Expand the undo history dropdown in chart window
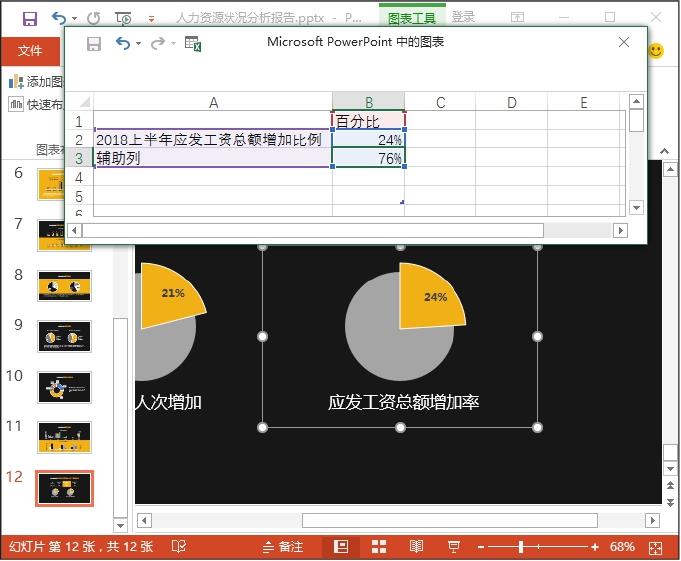 pyautogui.click(x=139, y=43)
